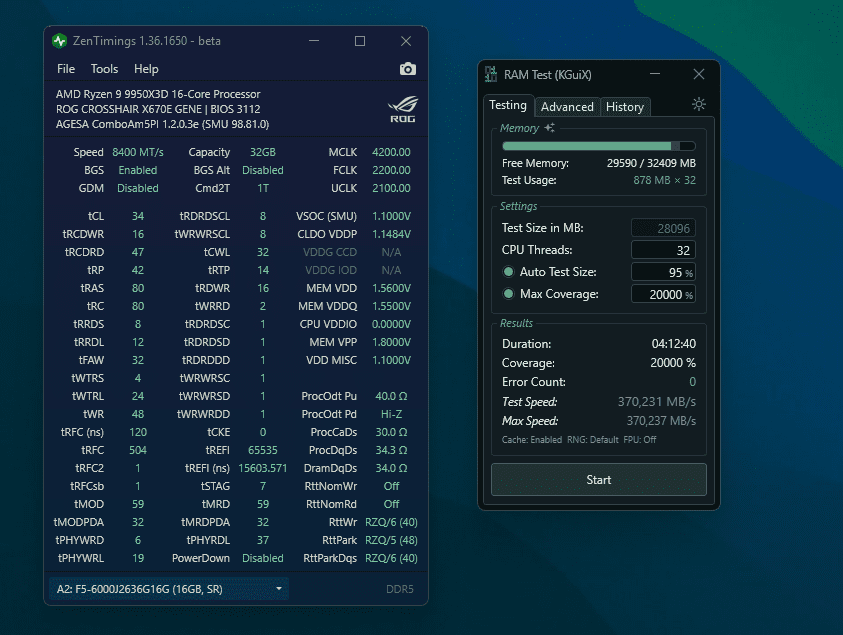Click the RttPark value RZQ/5 (48)
This screenshot has height=635, width=843.
point(391,540)
